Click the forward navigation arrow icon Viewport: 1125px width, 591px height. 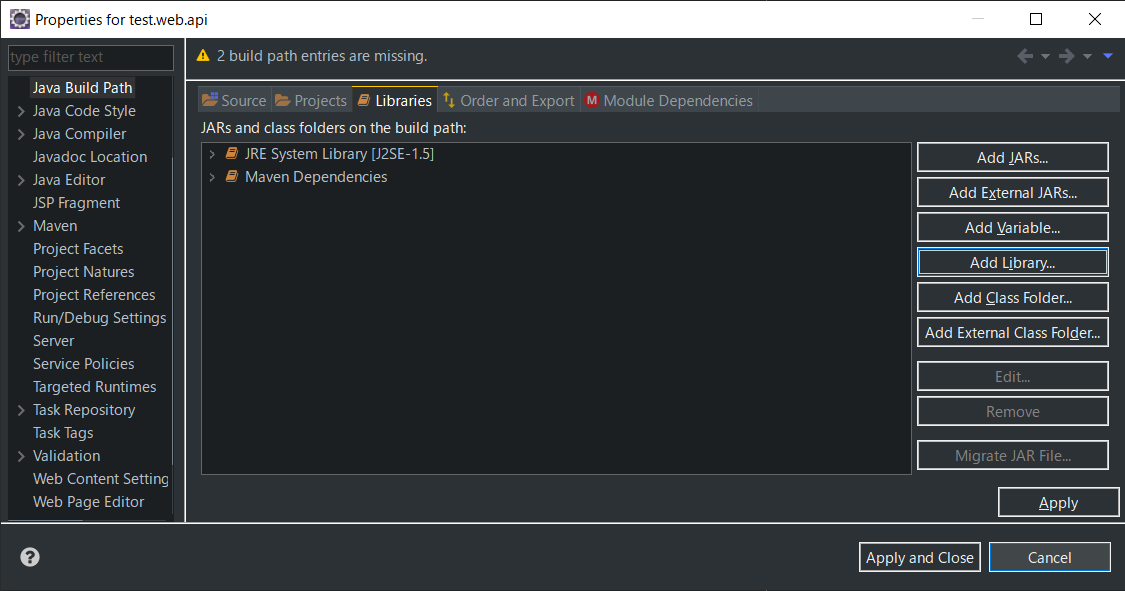click(x=1067, y=56)
